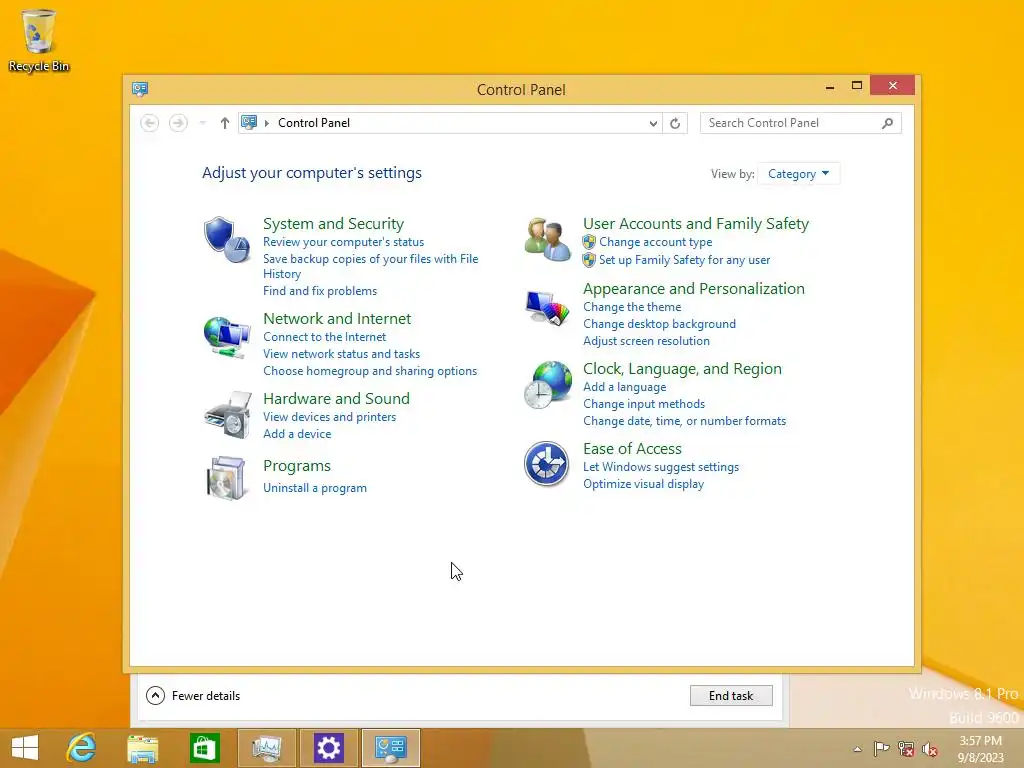This screenshot has height=768, width=1024.
Task: Open User Accounts people icon
Action: coord(547,240)
